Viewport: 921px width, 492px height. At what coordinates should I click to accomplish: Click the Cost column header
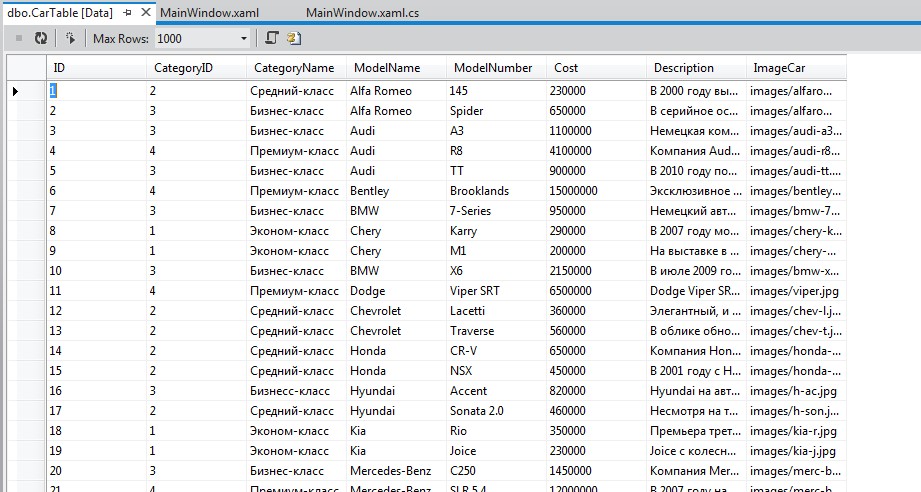(x=596, y=68)
